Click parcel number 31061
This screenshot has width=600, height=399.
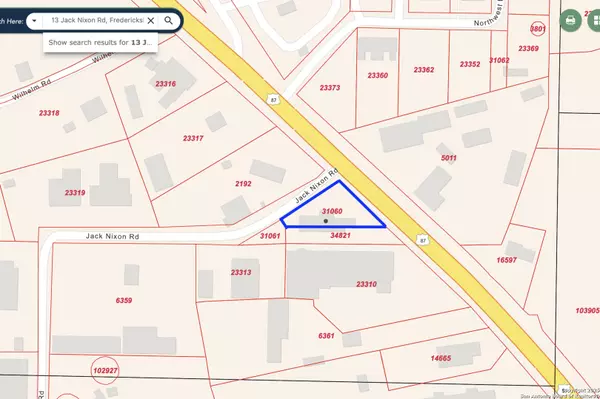(270, 236)
